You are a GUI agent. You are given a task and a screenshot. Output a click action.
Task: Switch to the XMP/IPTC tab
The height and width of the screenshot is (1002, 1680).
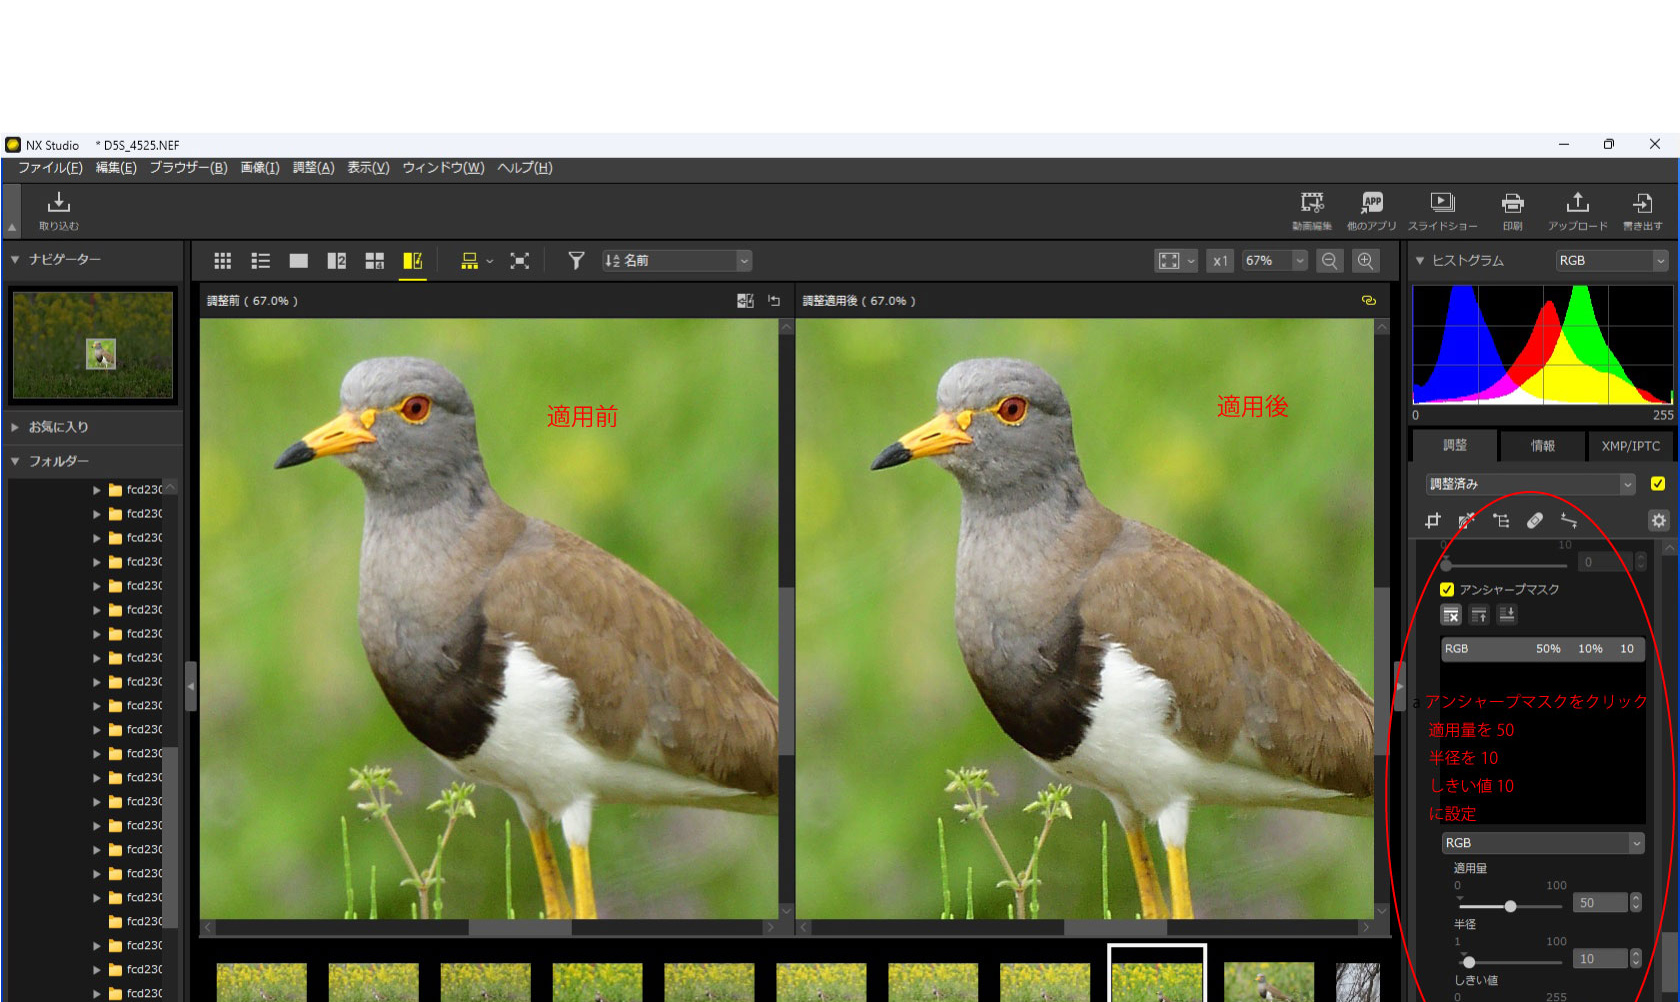pyautogui.click(x=1630, y=446)
